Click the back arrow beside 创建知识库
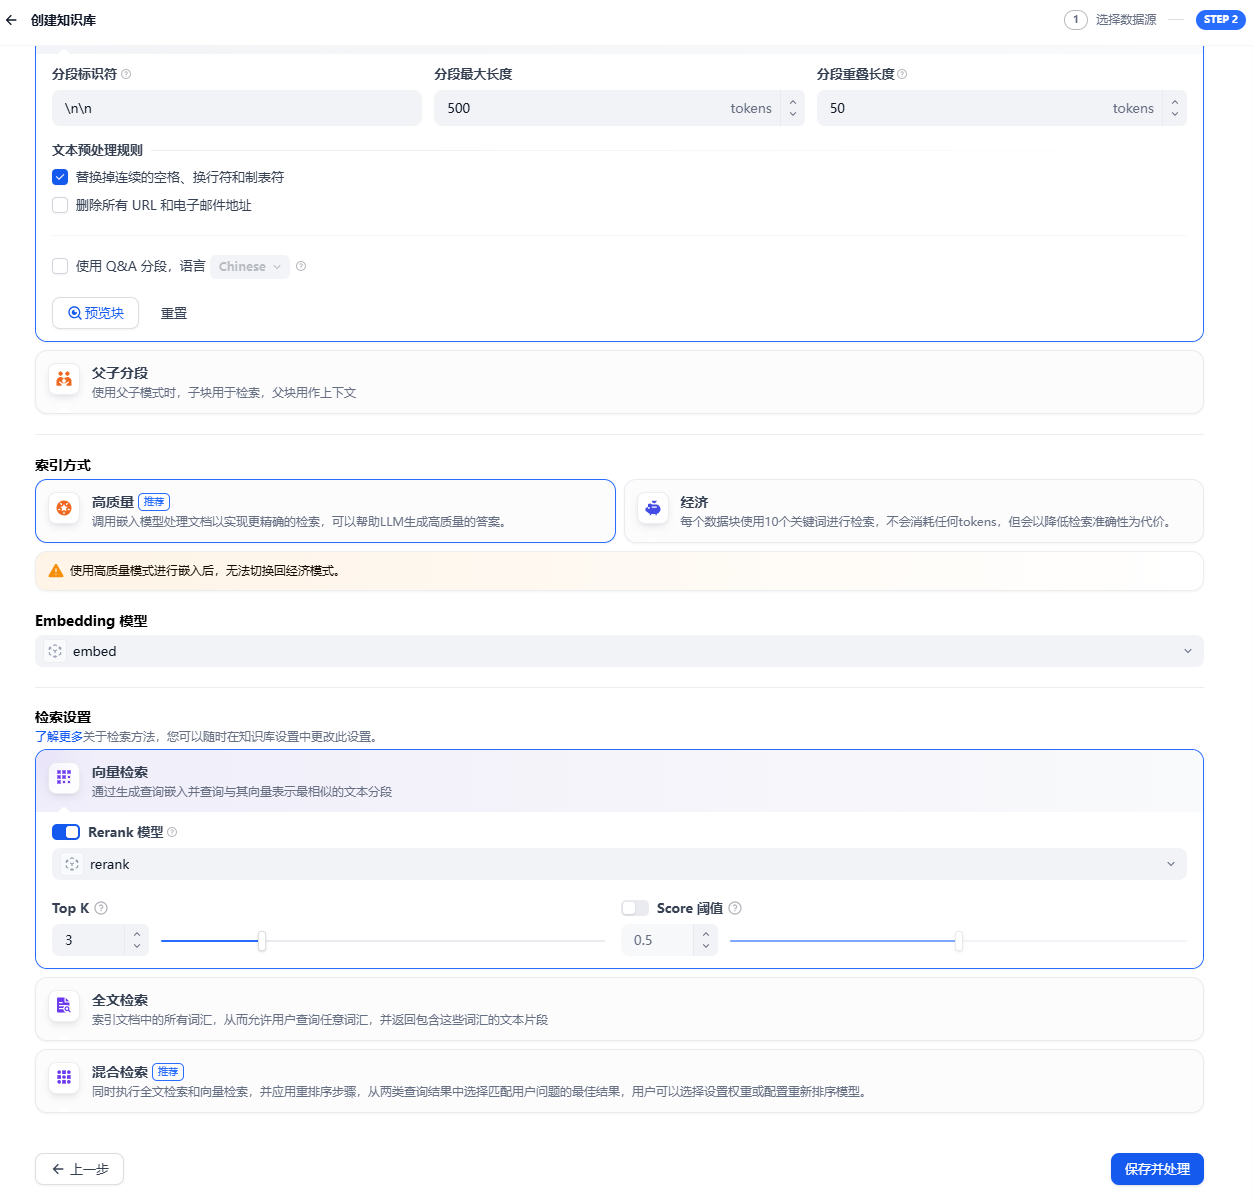 pyautogui.click(x=12, y=20)
